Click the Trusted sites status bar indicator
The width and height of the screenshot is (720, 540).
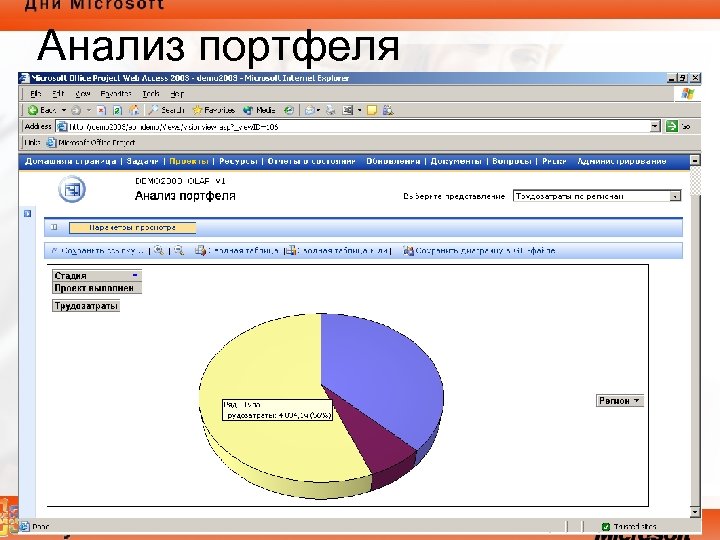pos(629,526)
